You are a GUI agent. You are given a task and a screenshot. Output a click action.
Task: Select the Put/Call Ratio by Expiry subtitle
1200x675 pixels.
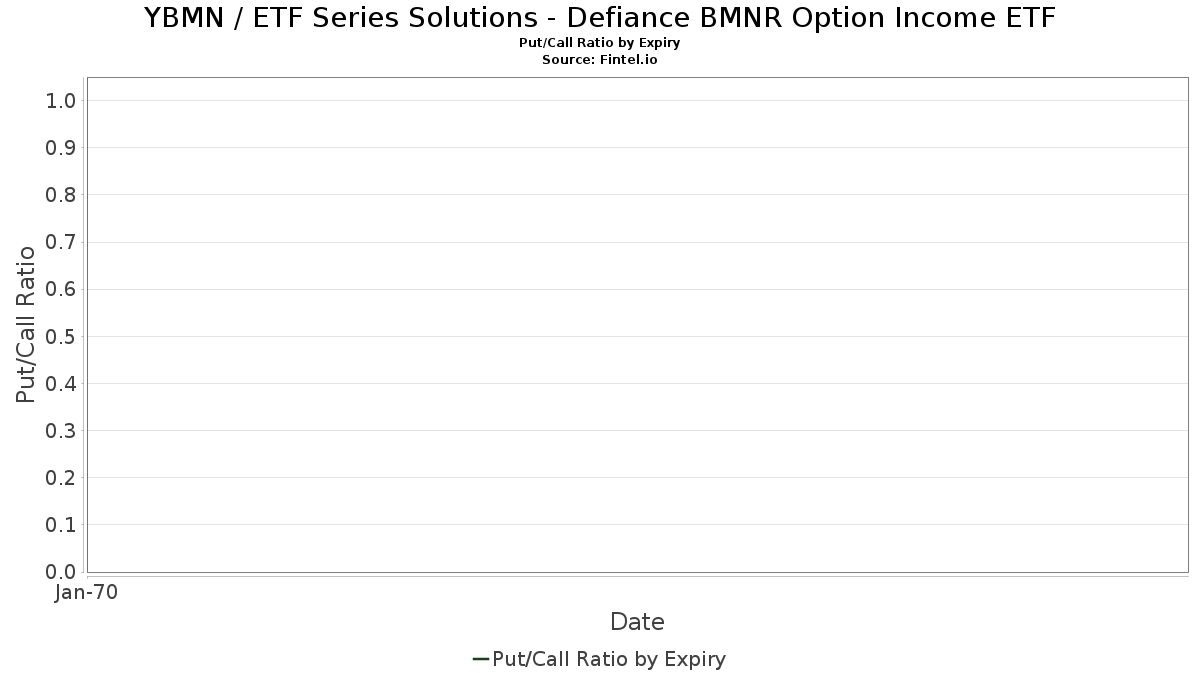tap(600, 43)
